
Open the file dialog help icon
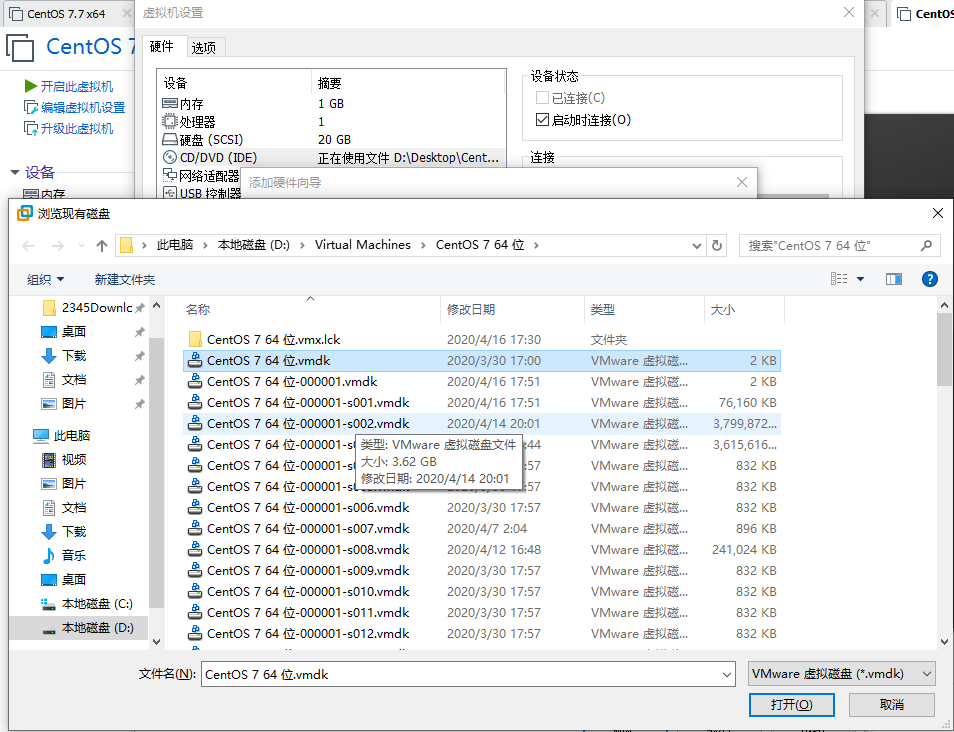click(929, 279)
